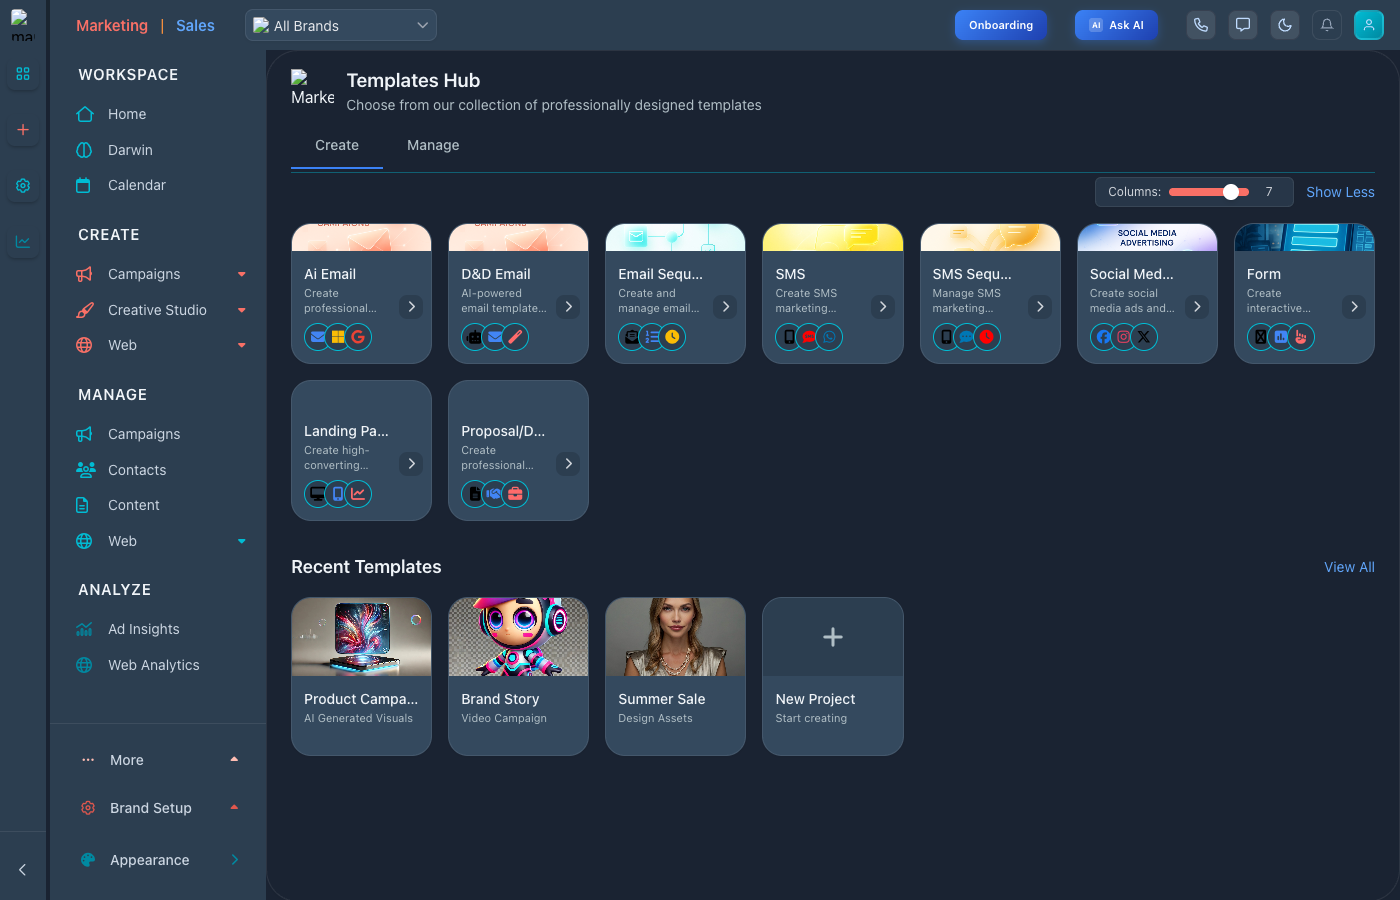This screenshot has width=1400, height=900.
Task: Click the Show Less link
Action: [x=1340, y=192]
